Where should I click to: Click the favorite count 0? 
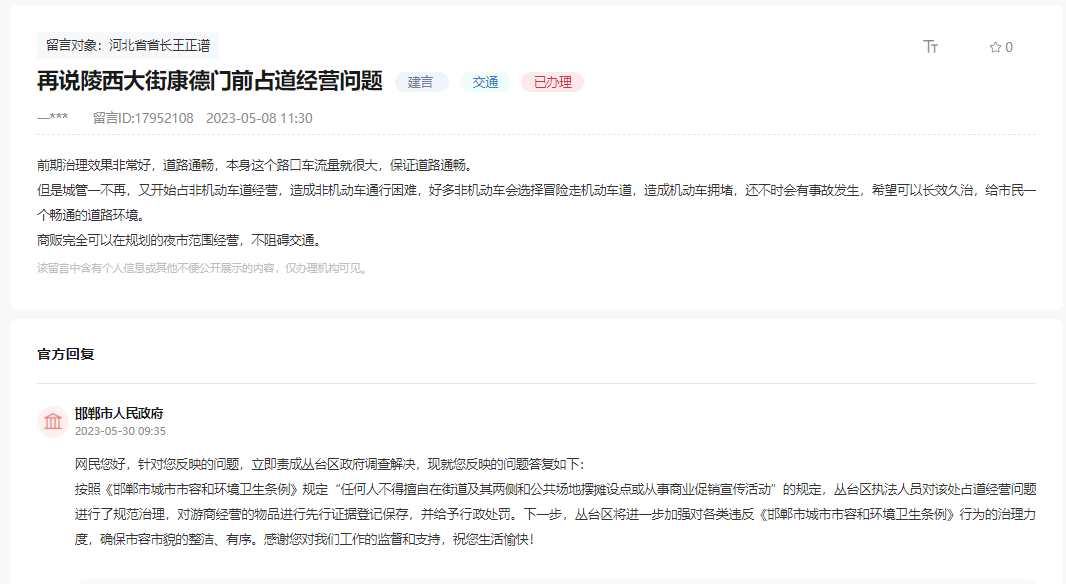[1009, 47]
